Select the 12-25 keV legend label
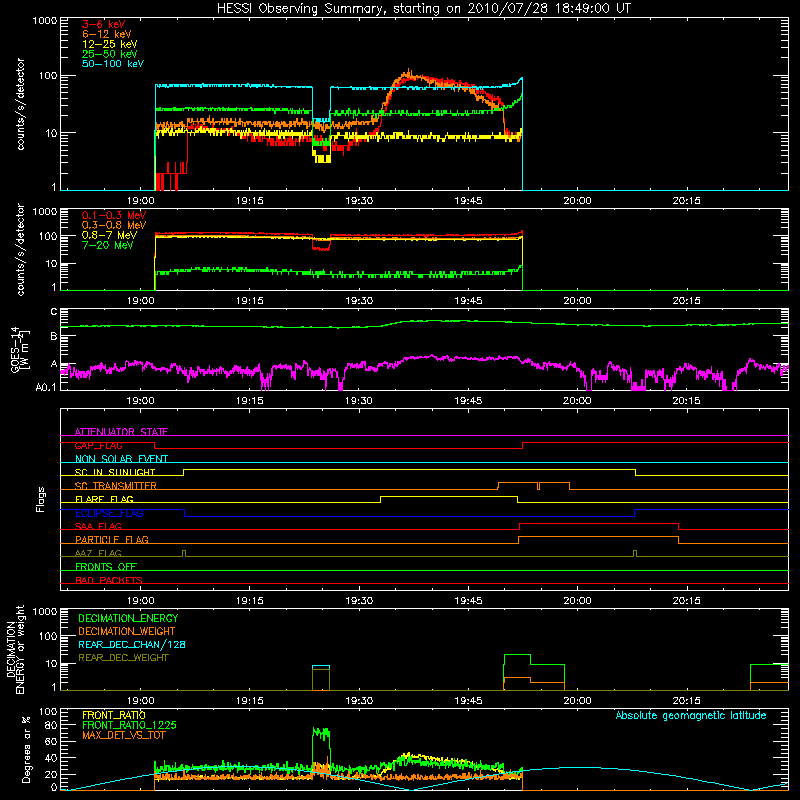The height and width of the screenshot is (800, 800). 110,44
